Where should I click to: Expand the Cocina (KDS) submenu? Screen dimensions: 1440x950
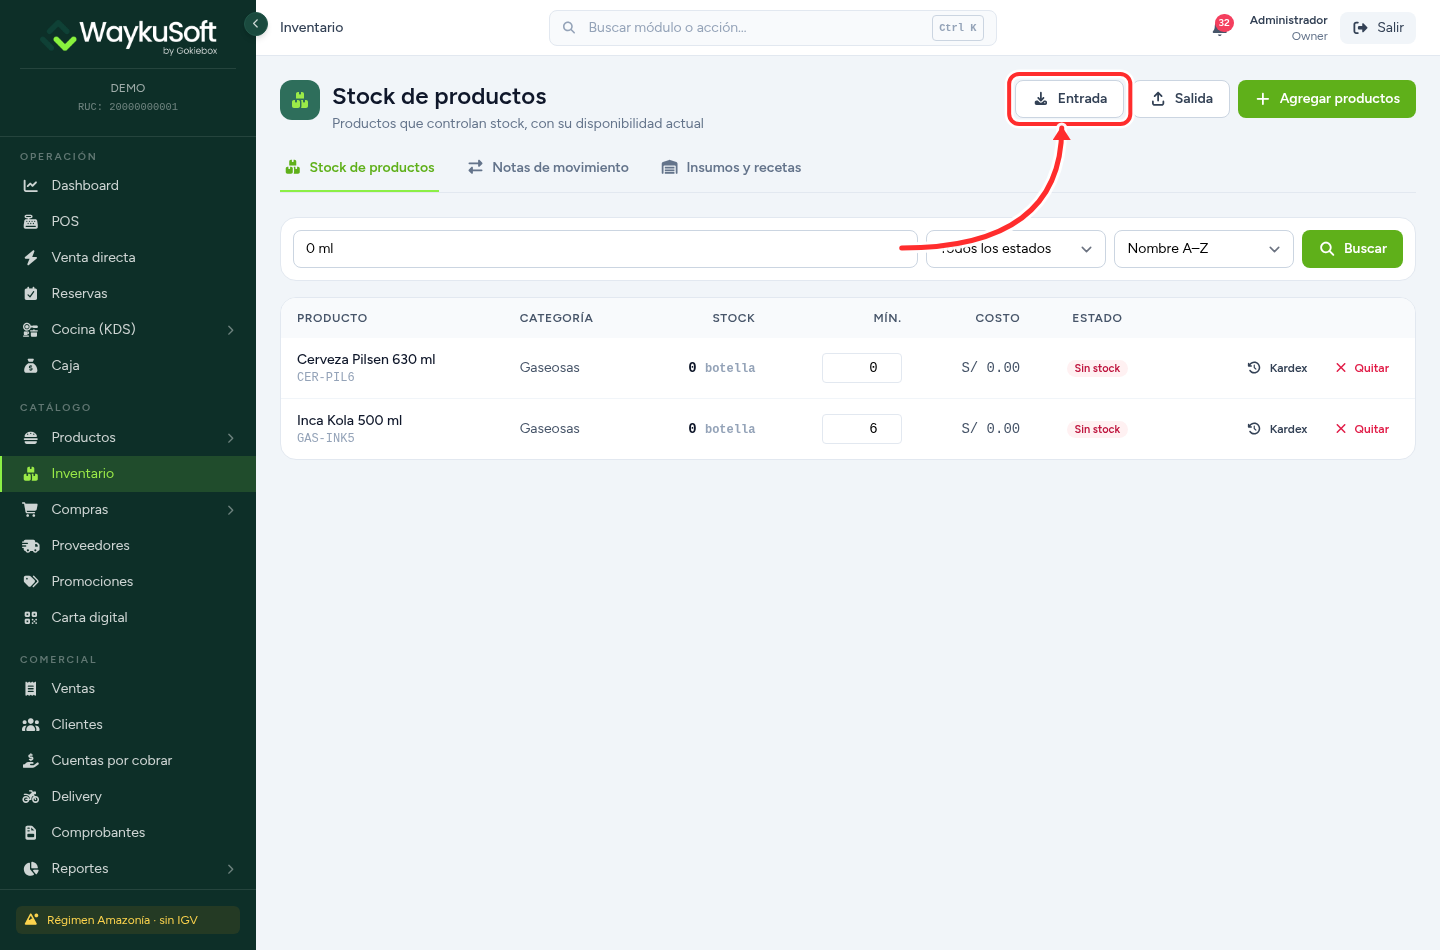pyautogui.click(x=231, y=329)
